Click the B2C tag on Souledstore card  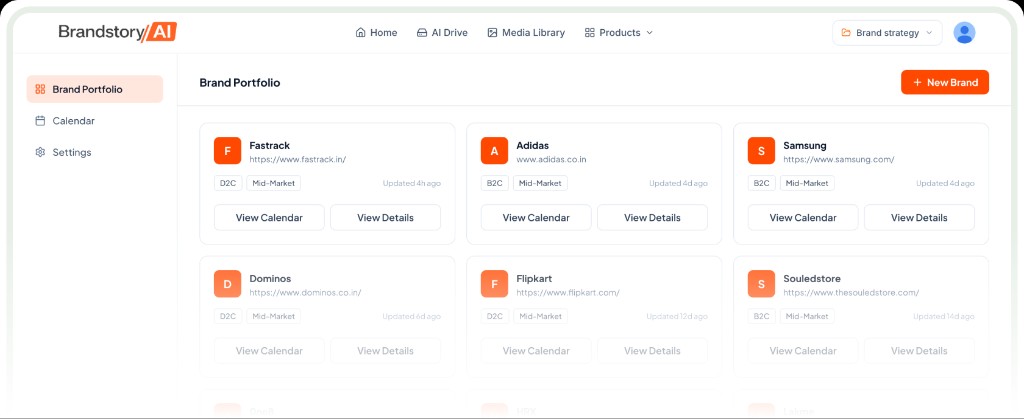point(762,317)
